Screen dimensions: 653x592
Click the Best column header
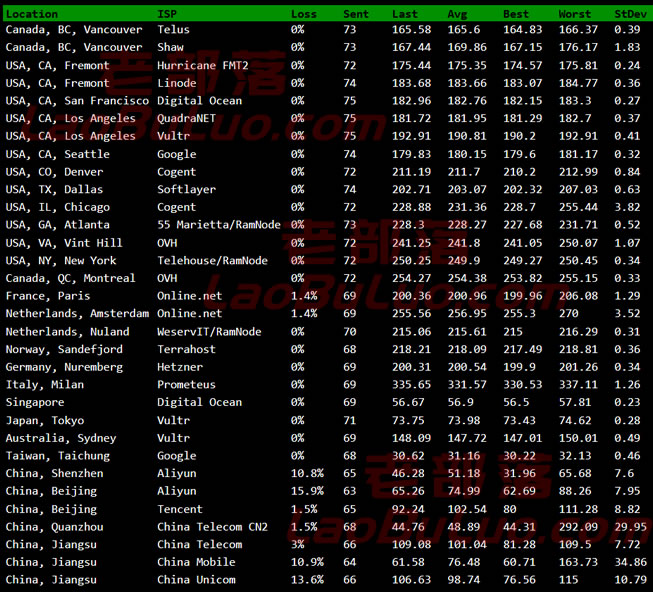tap(516, 14)
